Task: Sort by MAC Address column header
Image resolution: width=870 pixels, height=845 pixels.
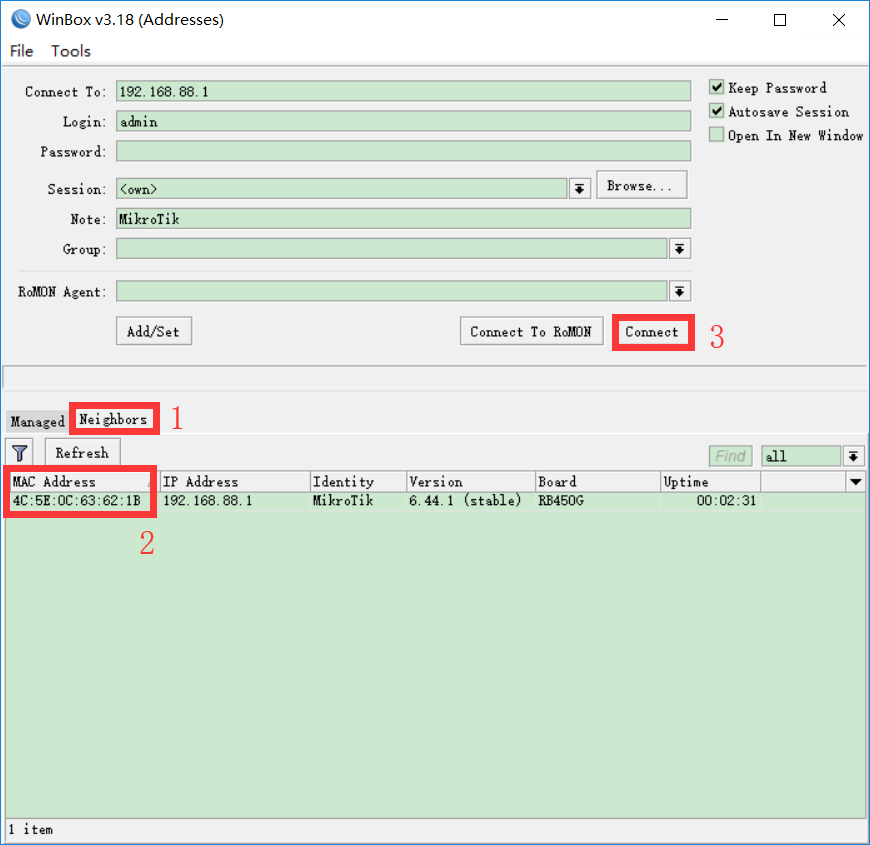Action: pyautogui.click(x=82, y=482)
